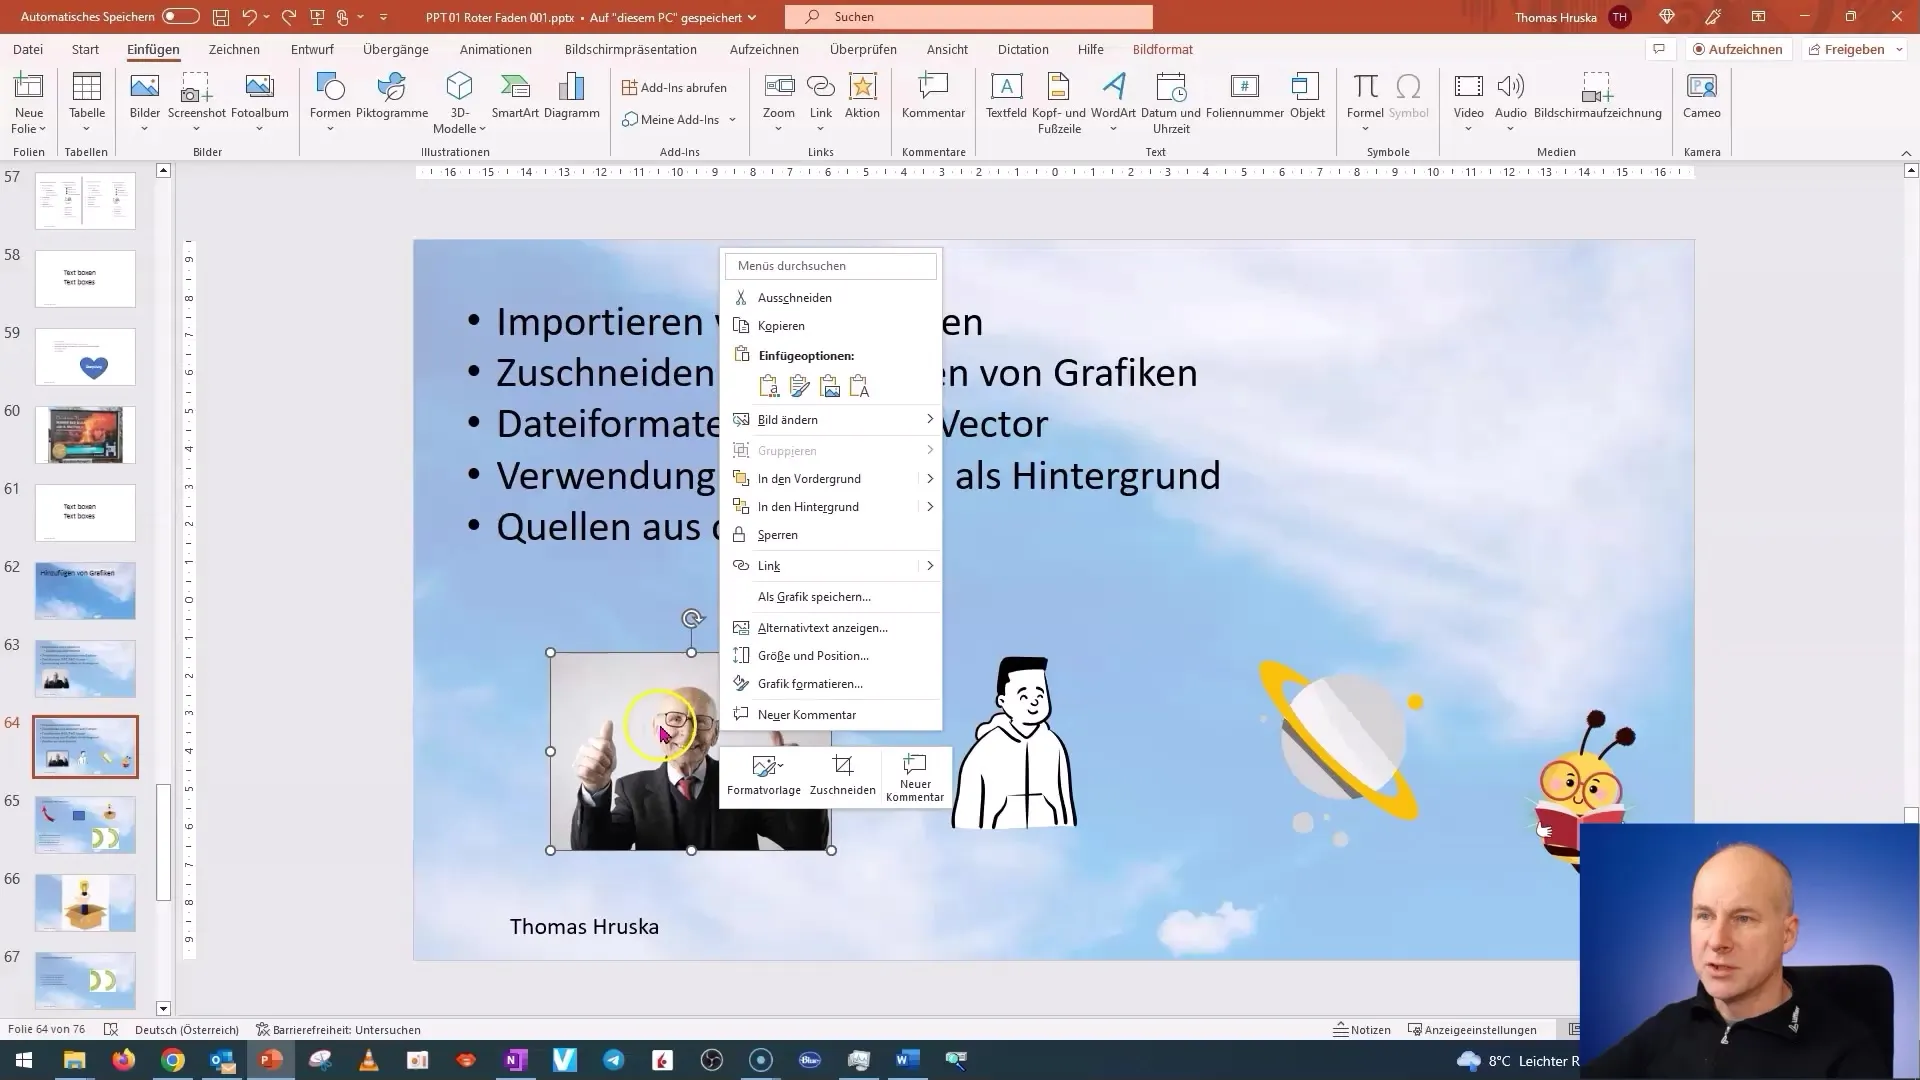Insert a SmartArt graphic
This screenshot has width=1920, height=1080.
tap(515, 97)
